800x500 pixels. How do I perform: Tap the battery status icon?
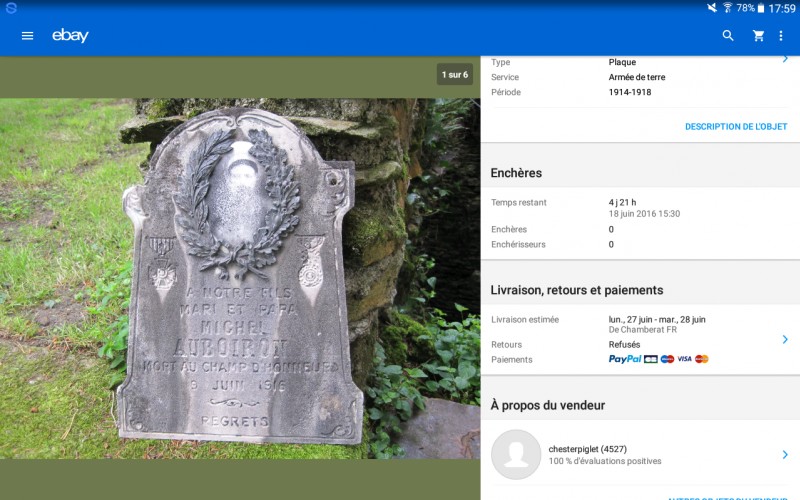761,8
